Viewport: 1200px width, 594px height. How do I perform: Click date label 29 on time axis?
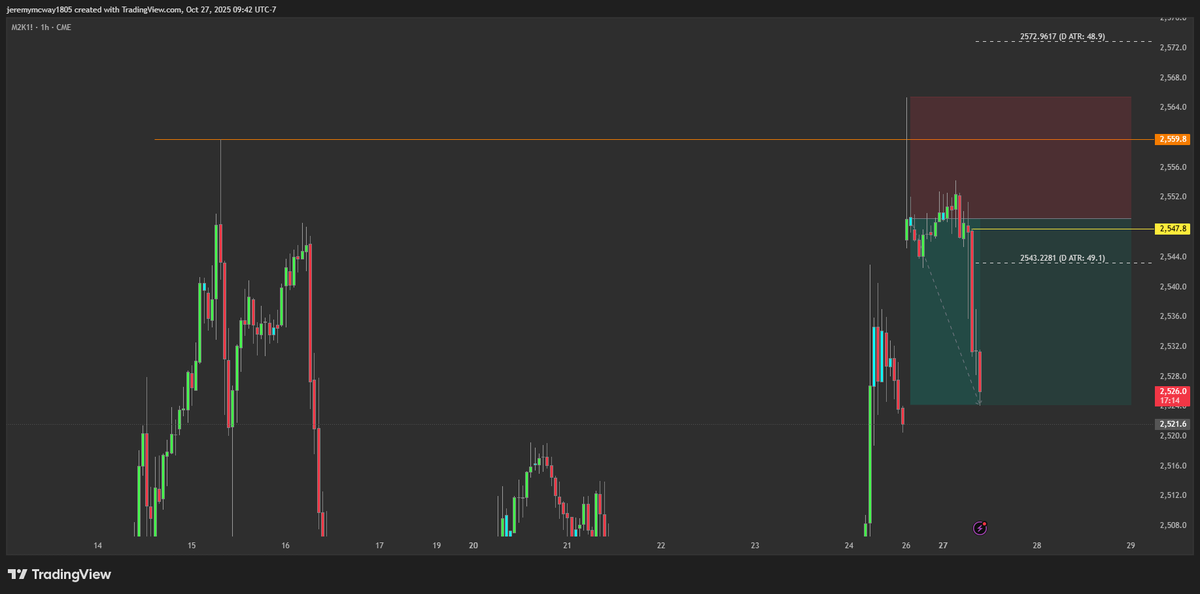[x=1130, y=546]
